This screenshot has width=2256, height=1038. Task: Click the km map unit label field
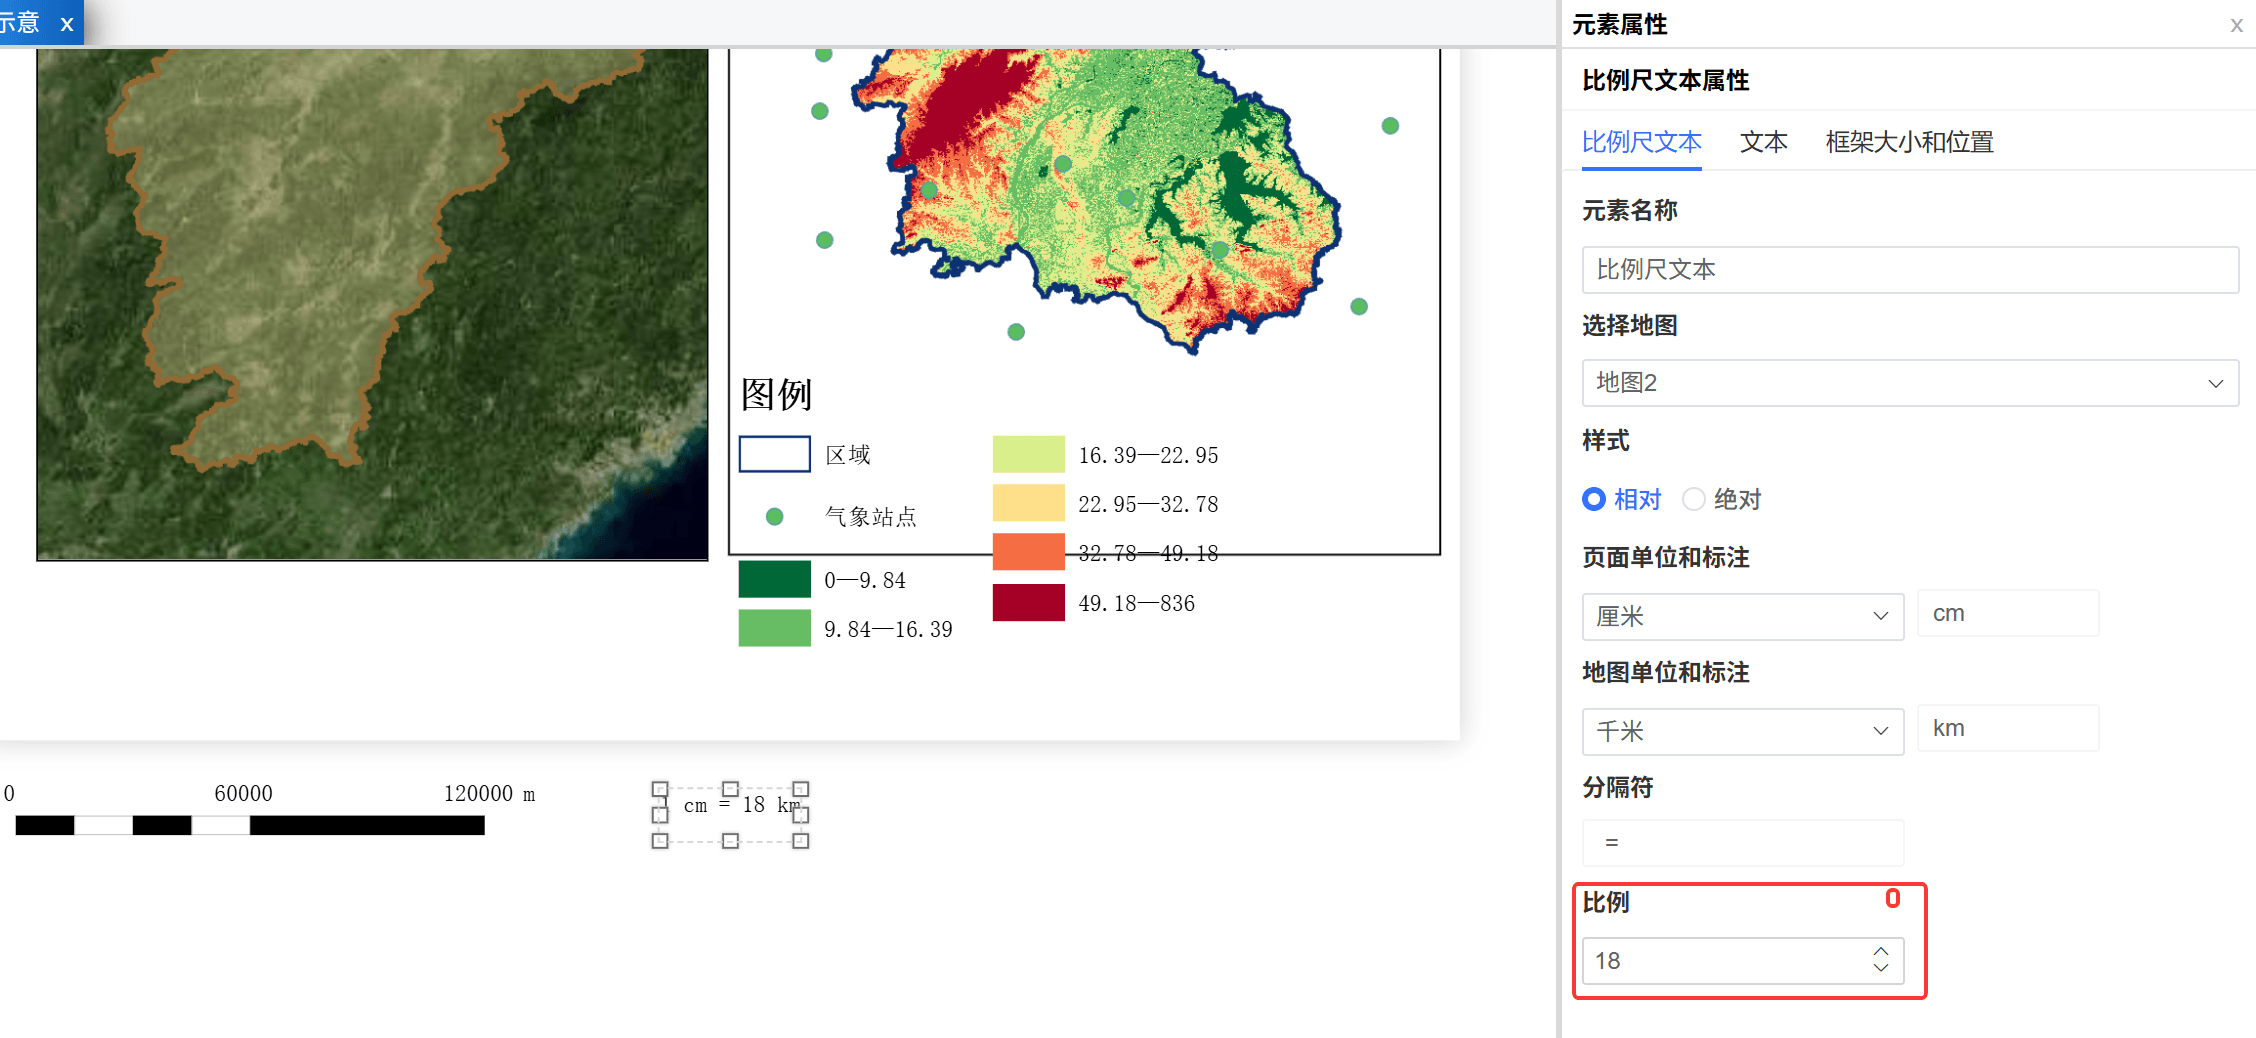[2007, 729]
